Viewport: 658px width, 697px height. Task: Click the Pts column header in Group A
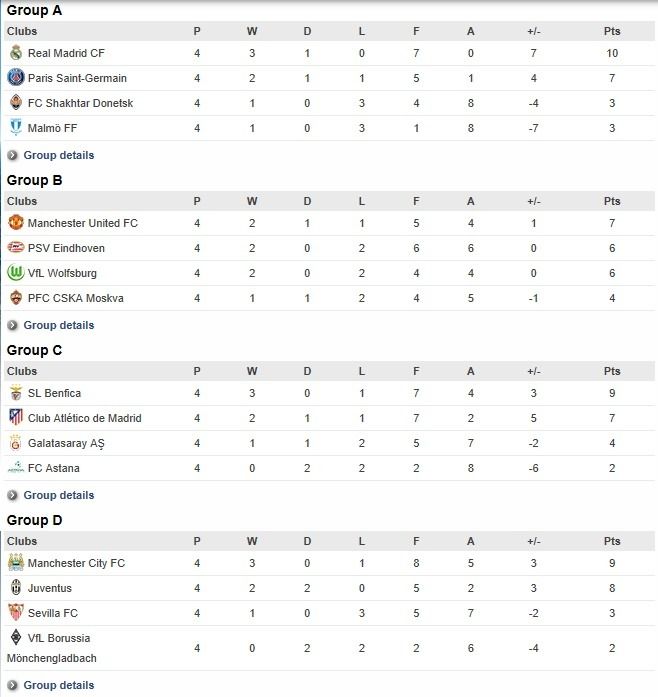point(612,31)
